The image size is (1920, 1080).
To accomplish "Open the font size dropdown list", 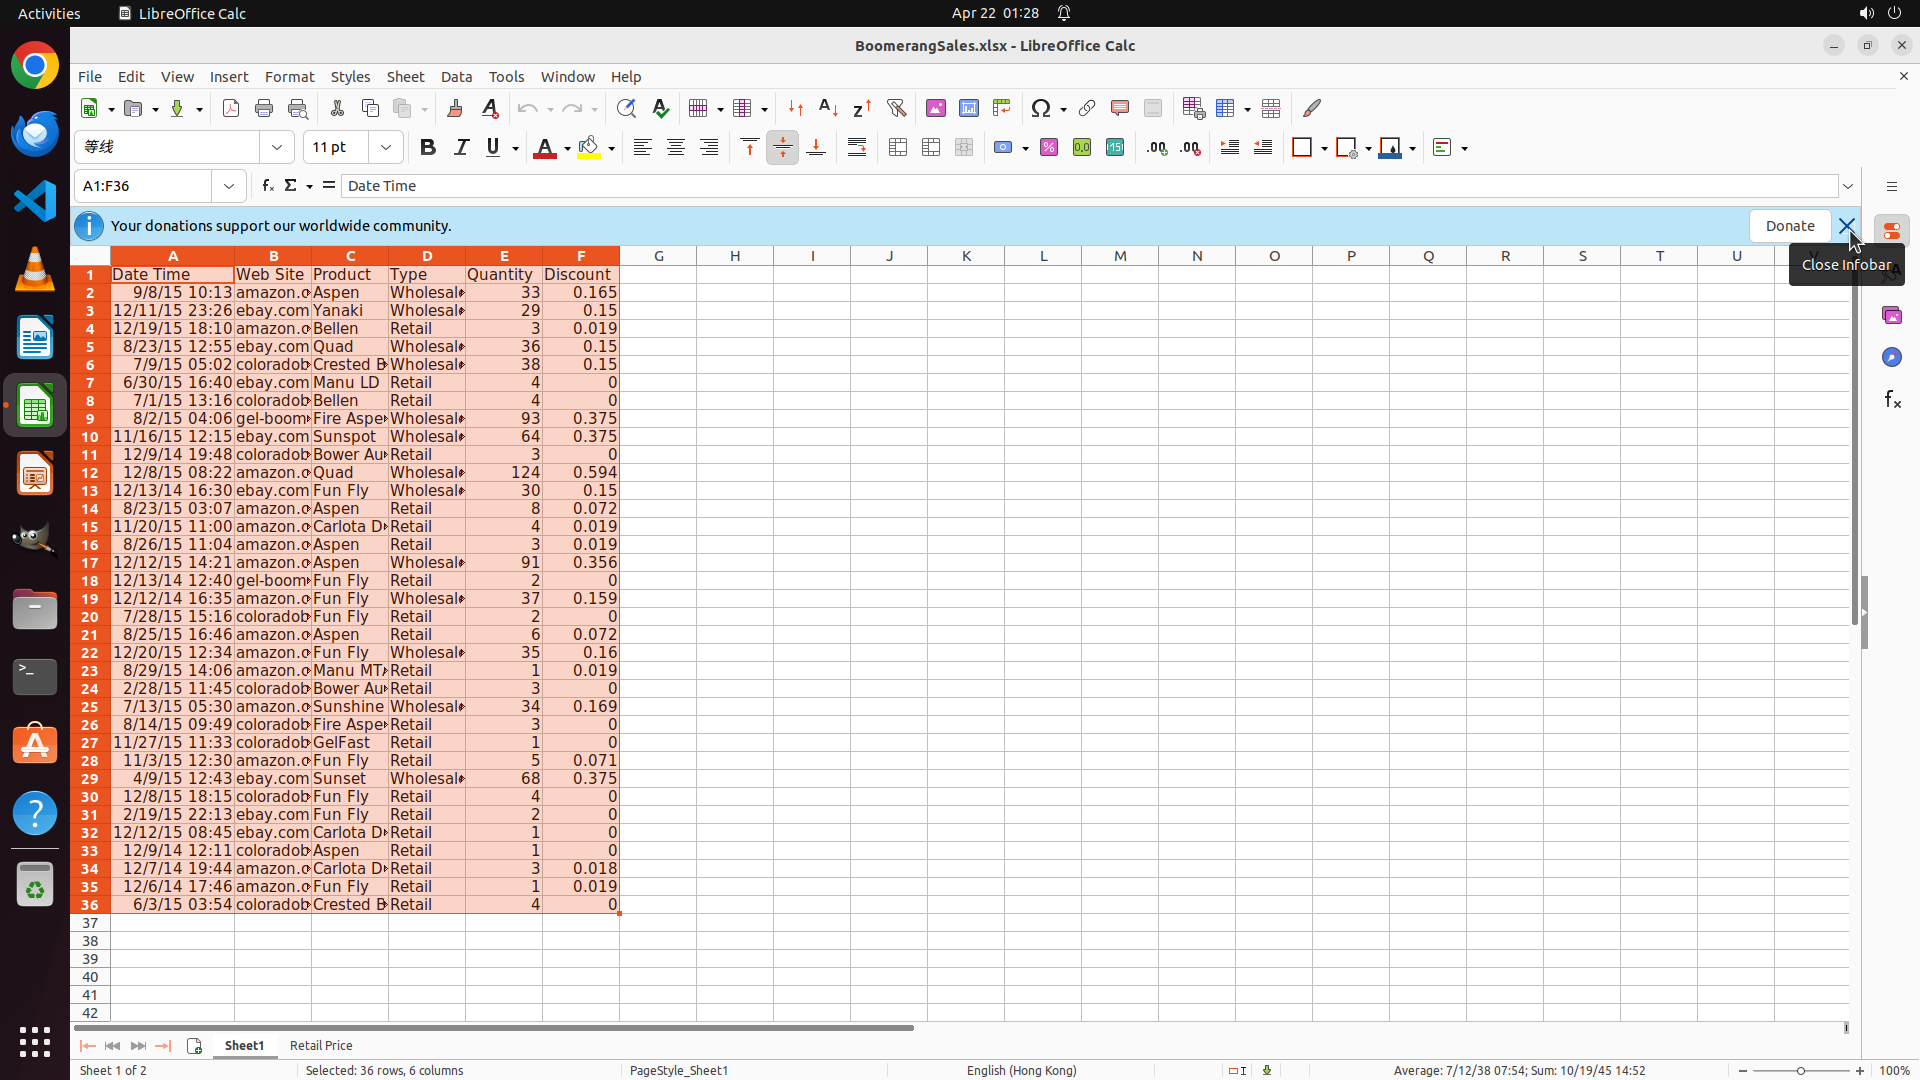I will [385, 148].
